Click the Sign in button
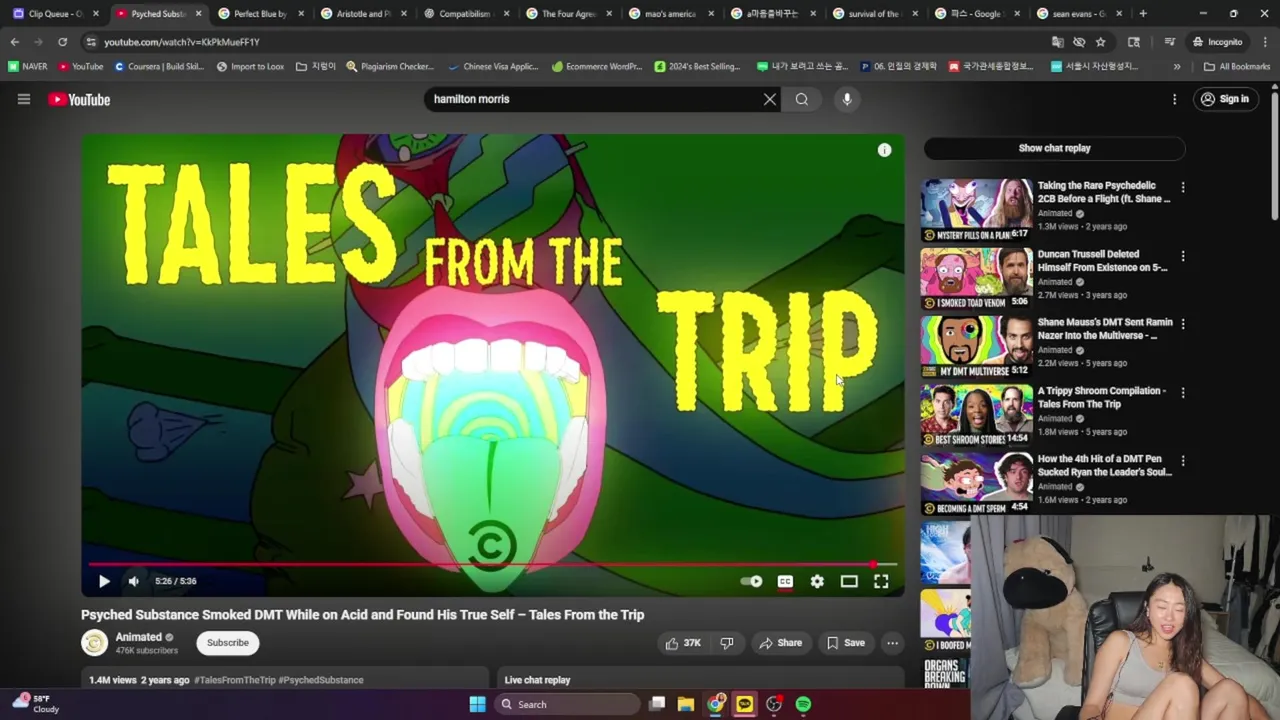 click(x=1225, y=99)
